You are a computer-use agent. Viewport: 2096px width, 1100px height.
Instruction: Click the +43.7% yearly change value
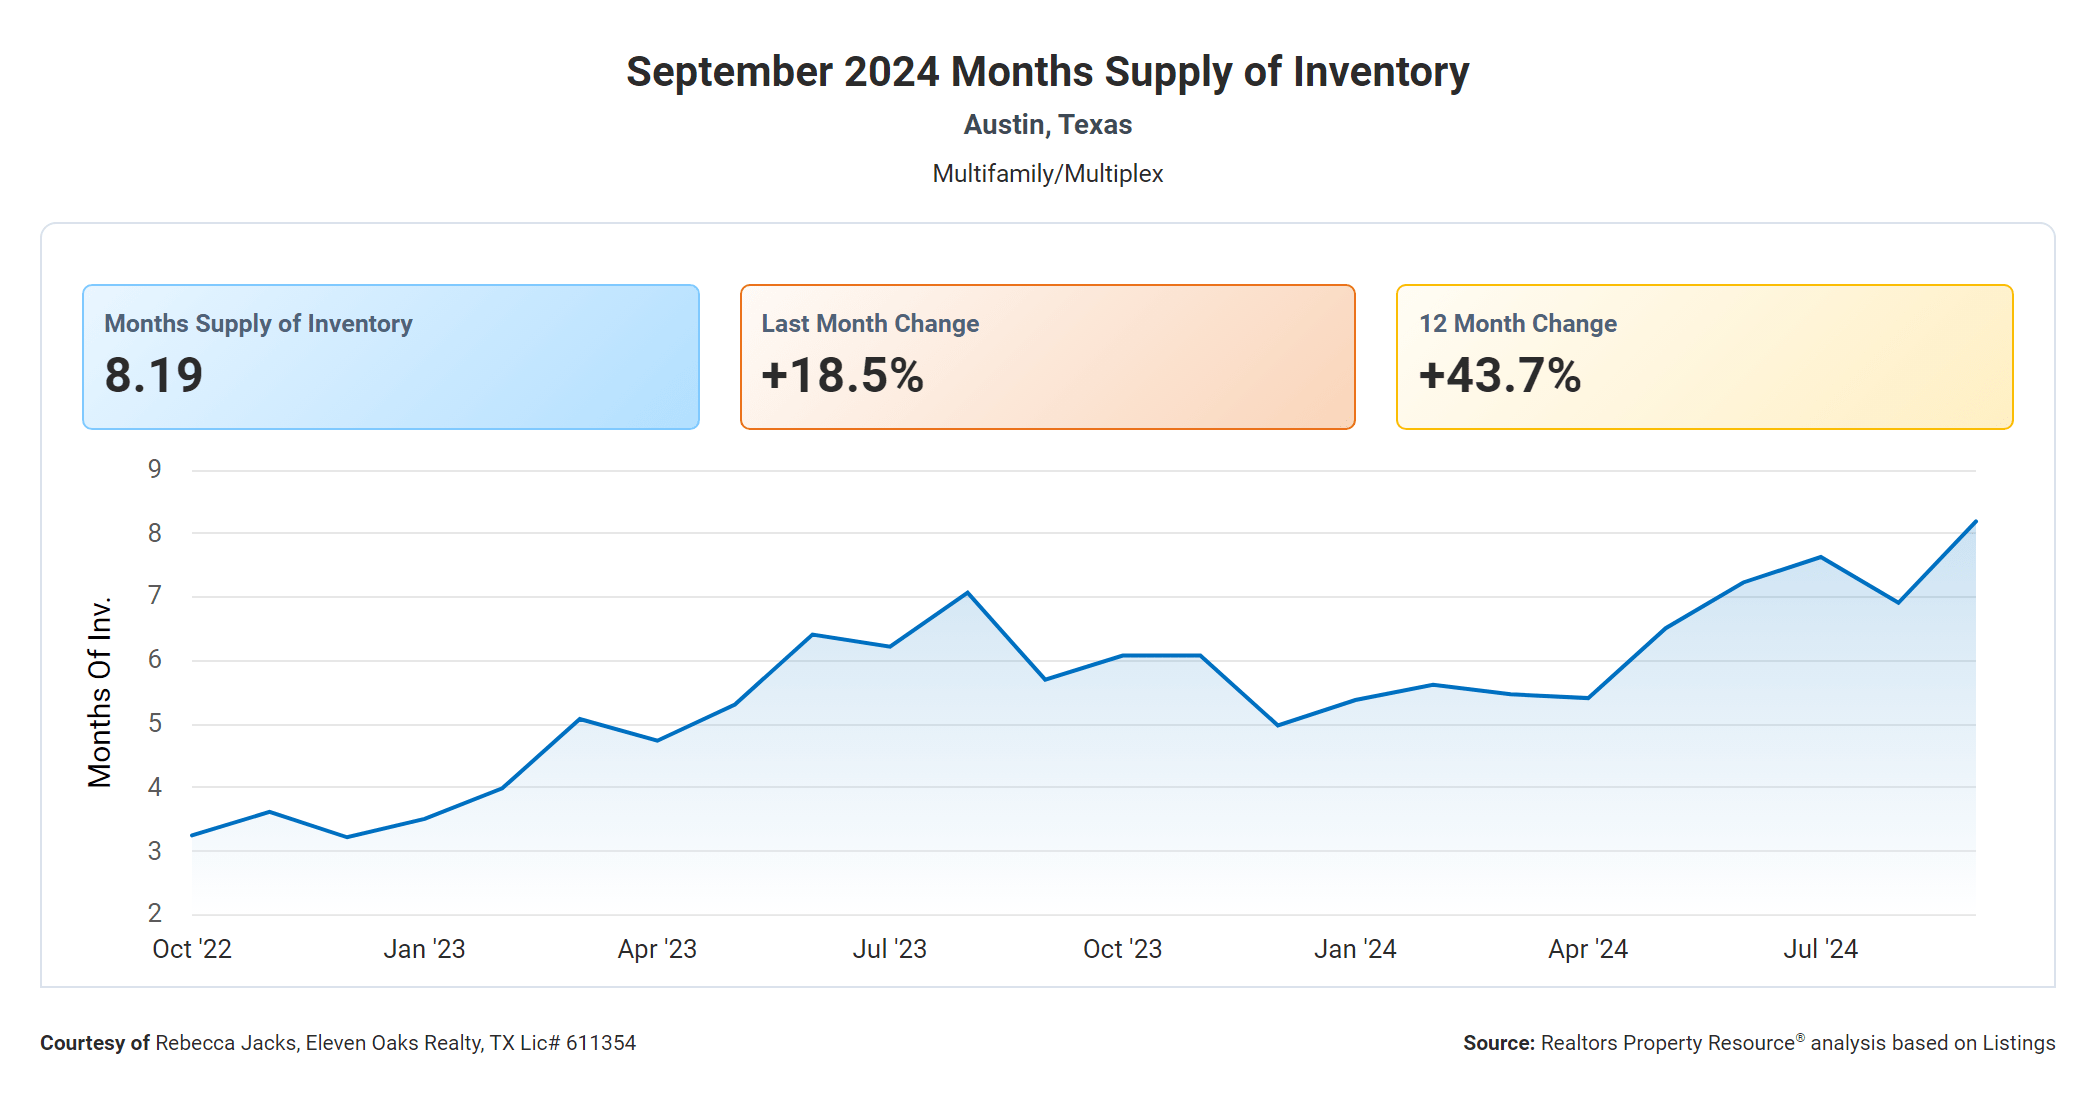click(1499, 376)
